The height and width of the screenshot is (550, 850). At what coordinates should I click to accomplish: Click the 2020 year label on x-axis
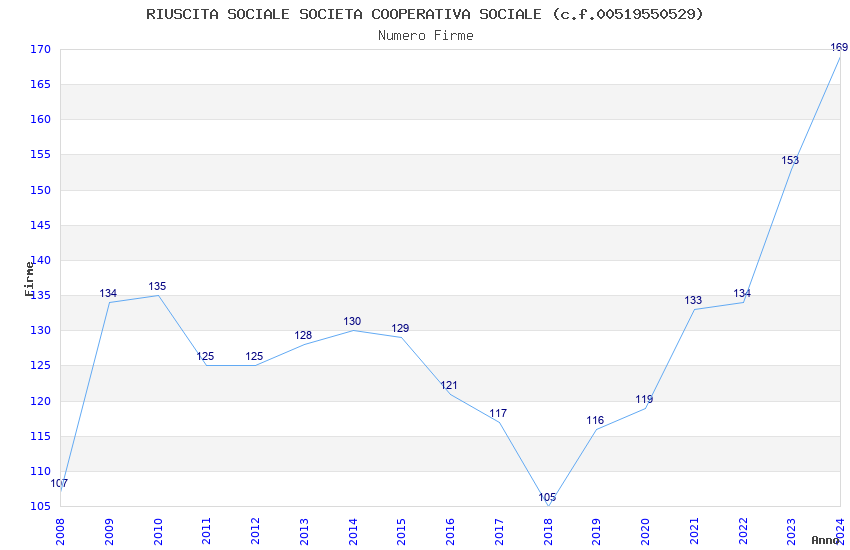[645, 531]
